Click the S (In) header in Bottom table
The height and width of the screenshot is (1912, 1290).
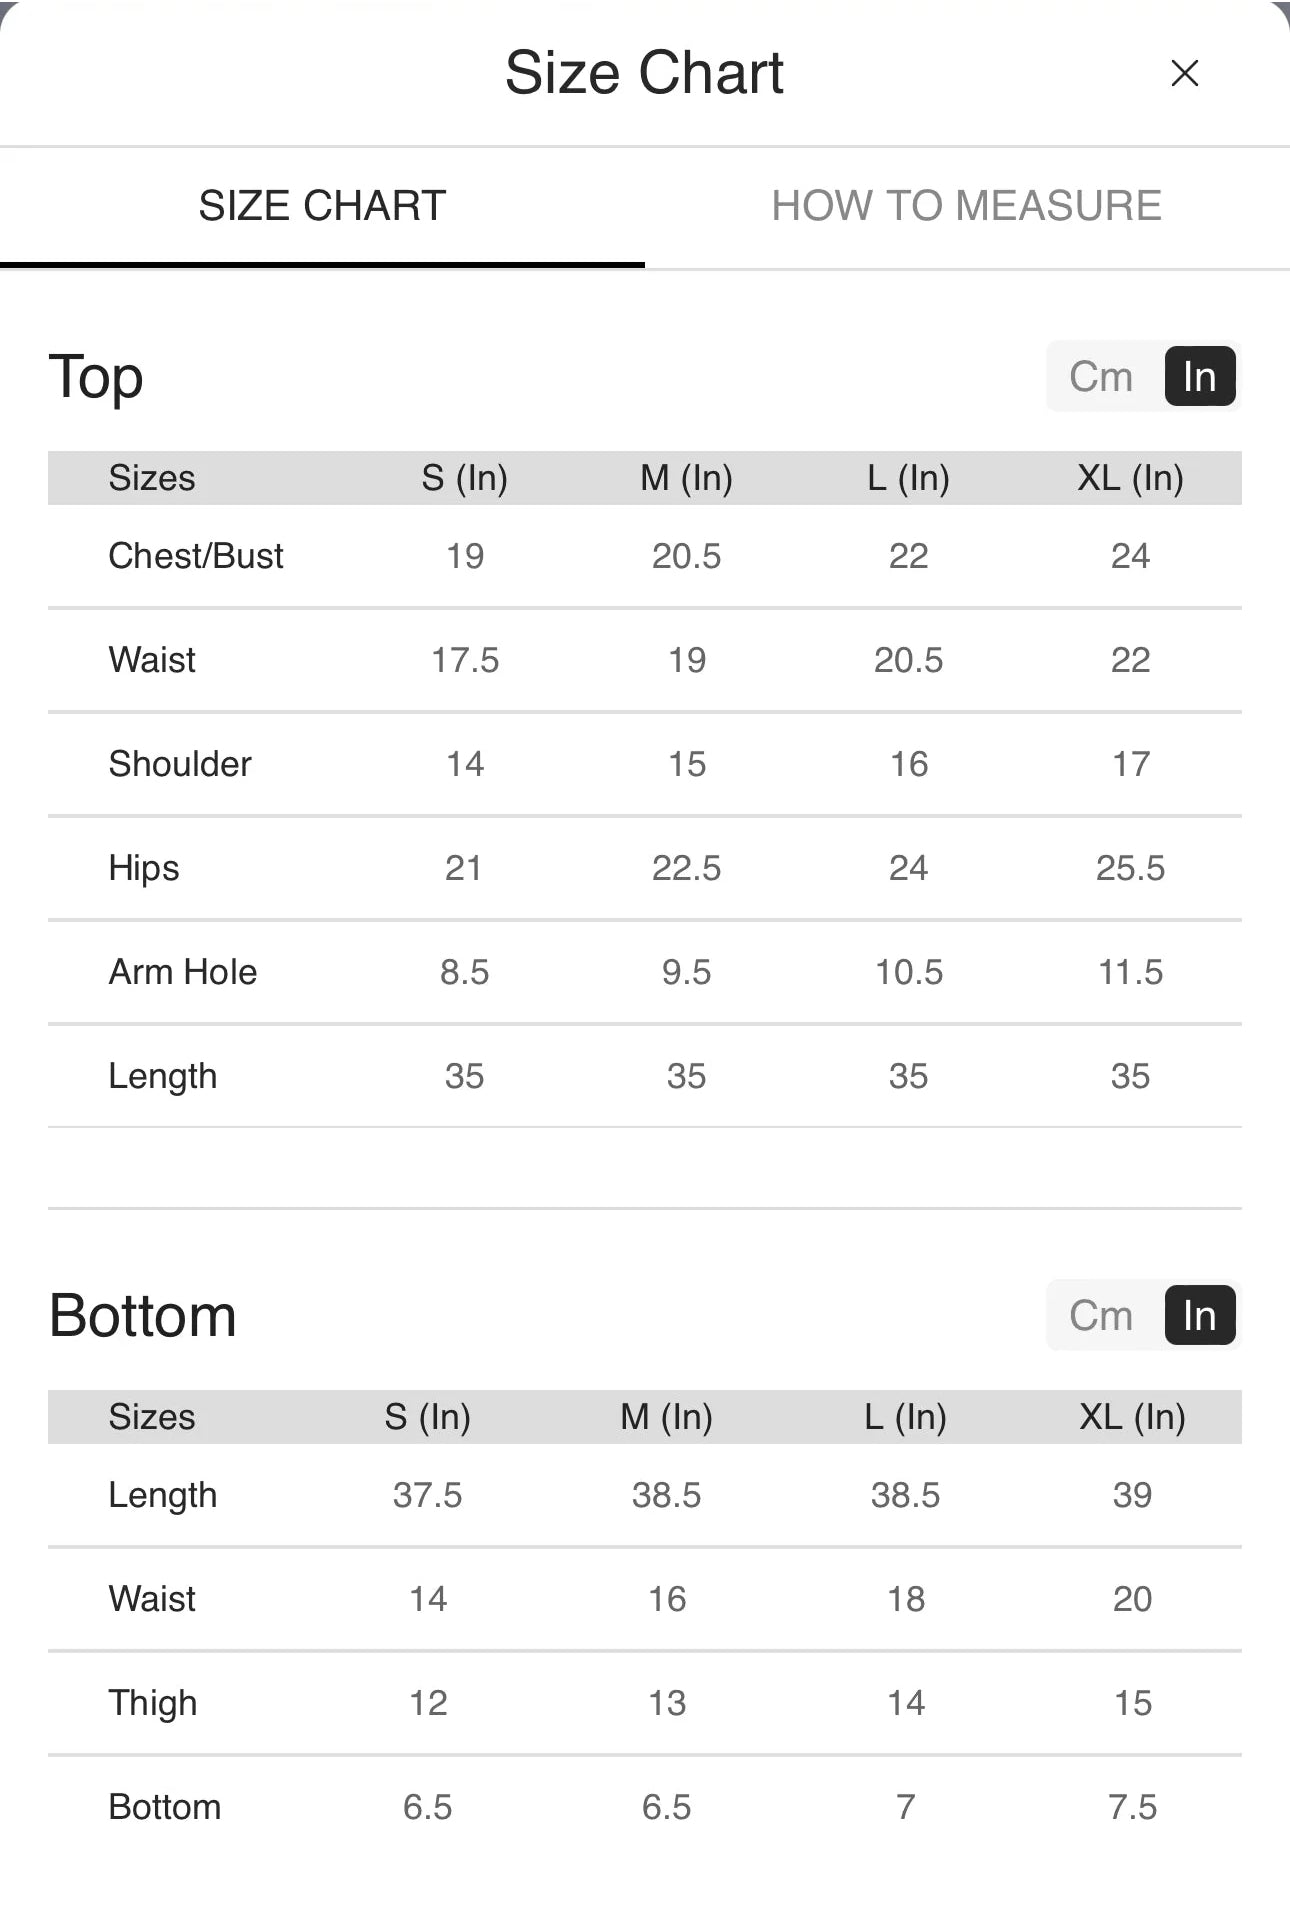click(427, 1417)
